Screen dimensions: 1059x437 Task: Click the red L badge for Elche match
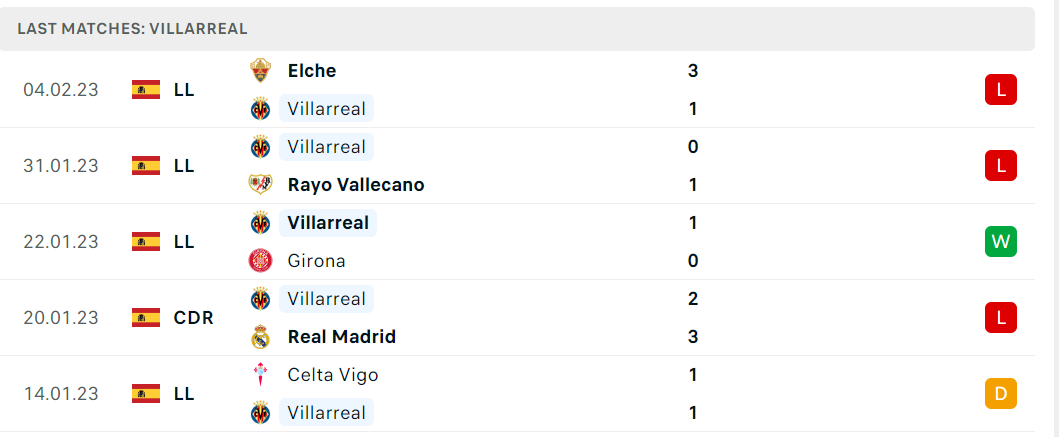pos(1000,90)
